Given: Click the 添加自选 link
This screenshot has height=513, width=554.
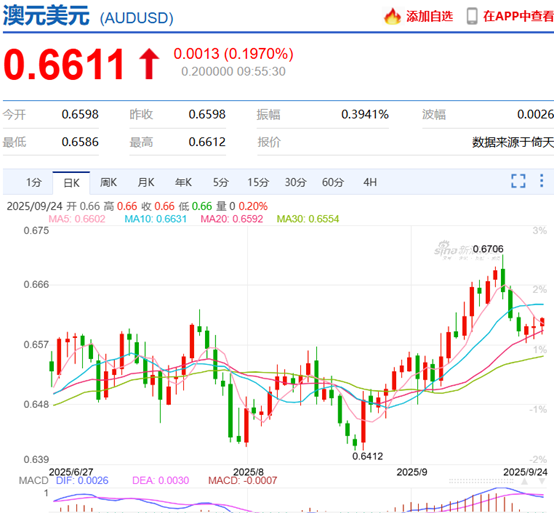Looking at the screenshot, I should tap(429, 16).
